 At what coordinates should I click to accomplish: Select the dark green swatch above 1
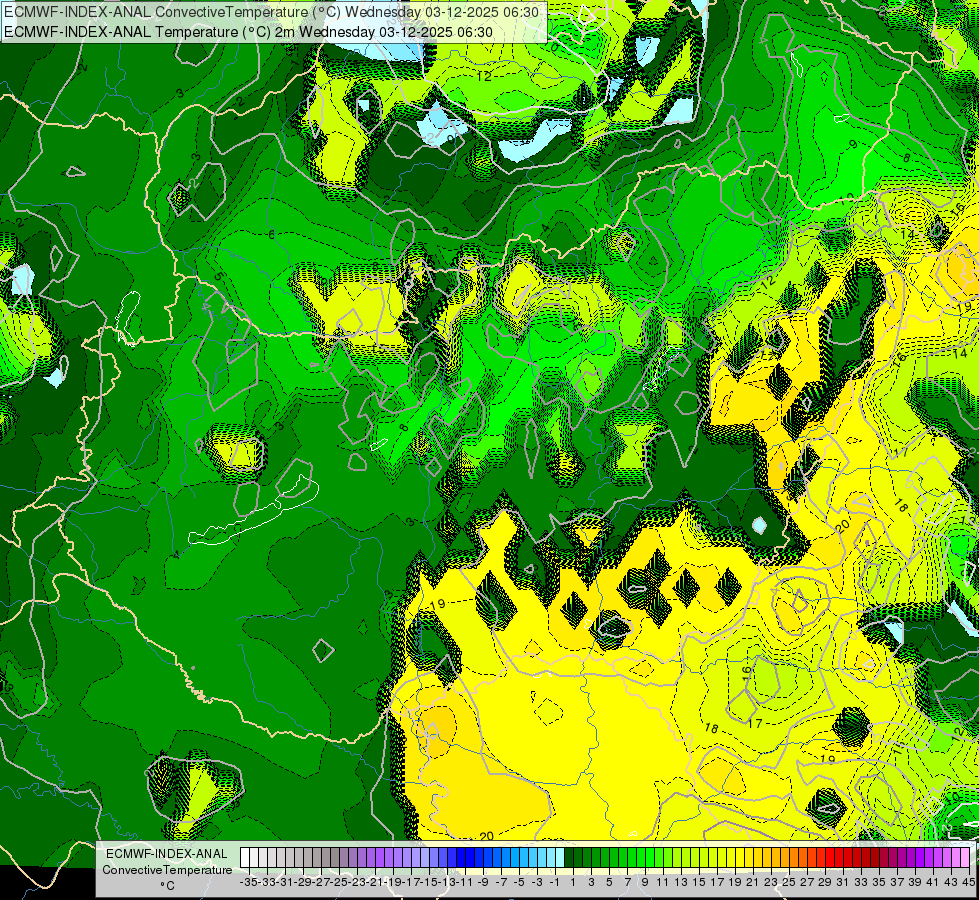[x=569, y=857]
